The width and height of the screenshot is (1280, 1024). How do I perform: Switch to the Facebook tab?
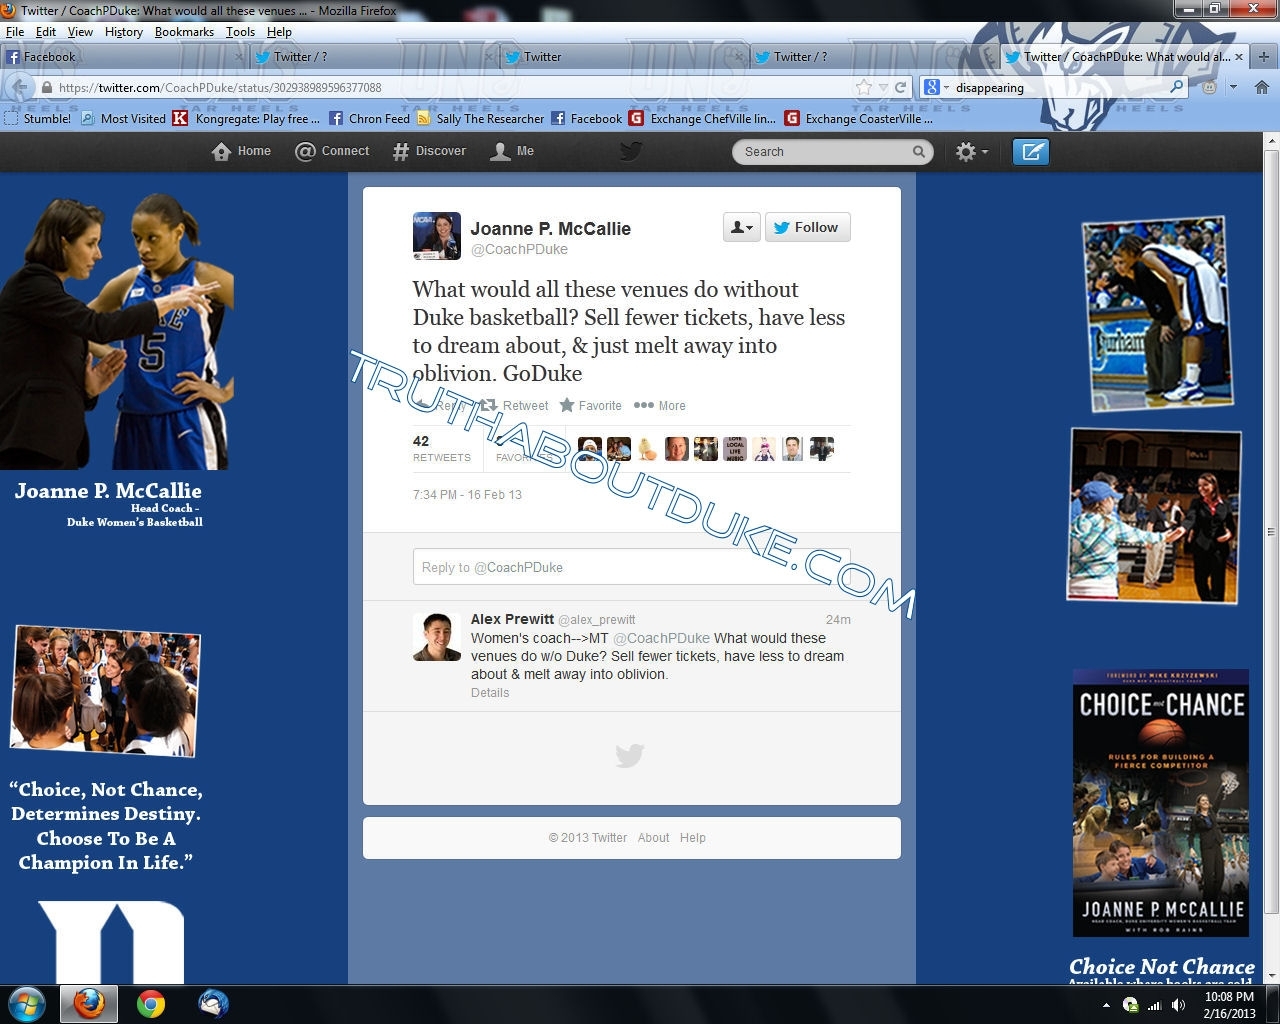(x=125, y=57)
